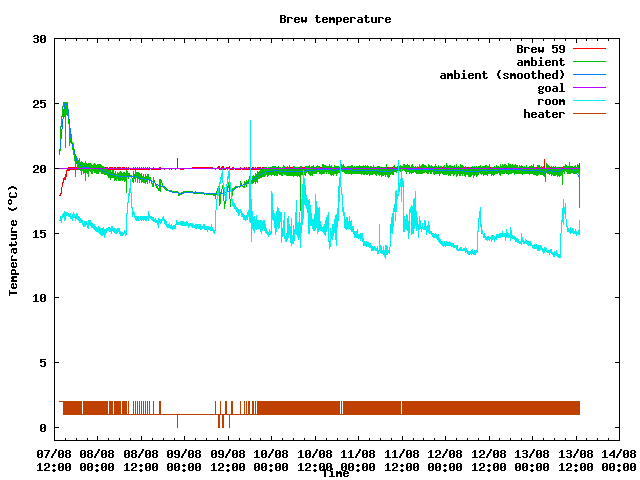Click the magenta goal legend line sample
The image size is (640, 480).
point(589,87)
